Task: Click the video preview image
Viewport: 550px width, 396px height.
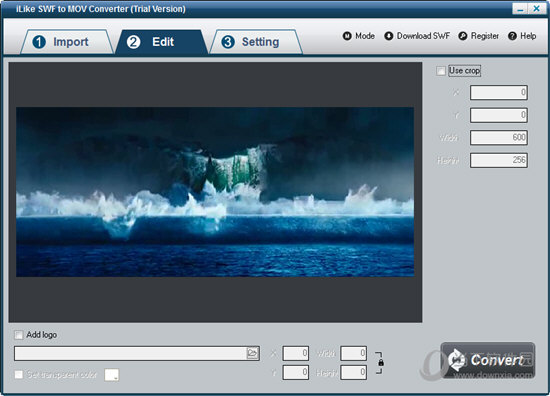Action: 215,192
